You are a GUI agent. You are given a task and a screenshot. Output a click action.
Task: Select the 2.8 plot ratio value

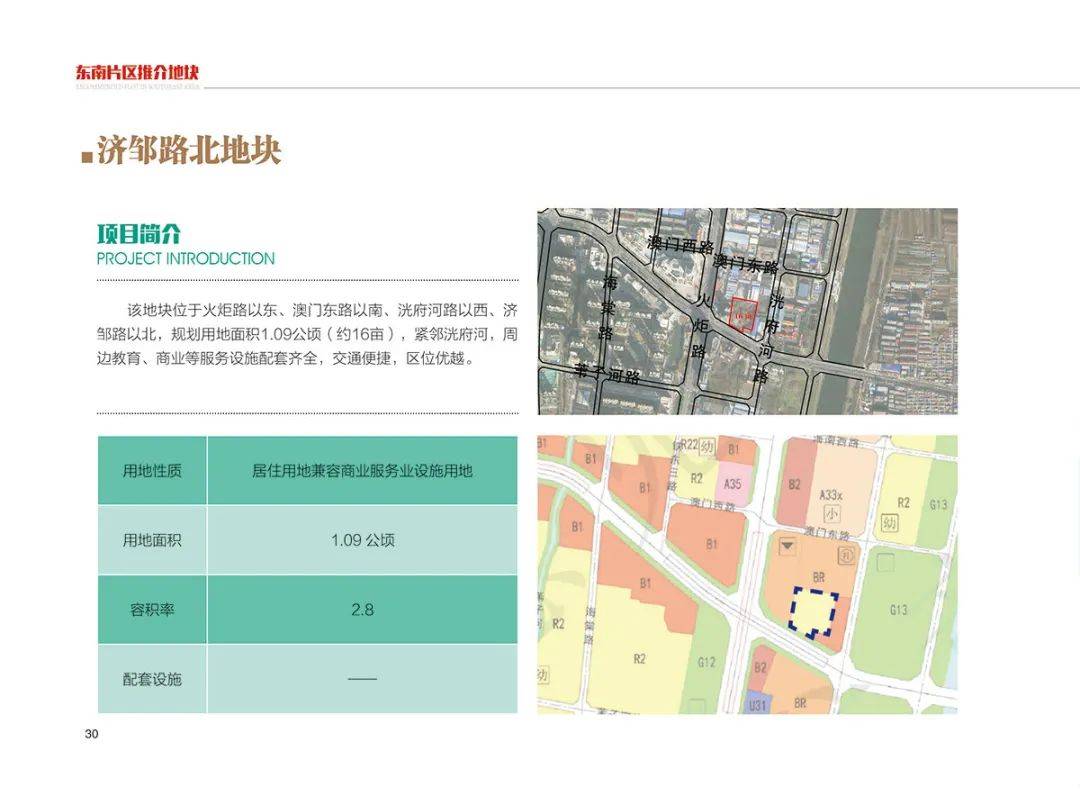(362, 610)
